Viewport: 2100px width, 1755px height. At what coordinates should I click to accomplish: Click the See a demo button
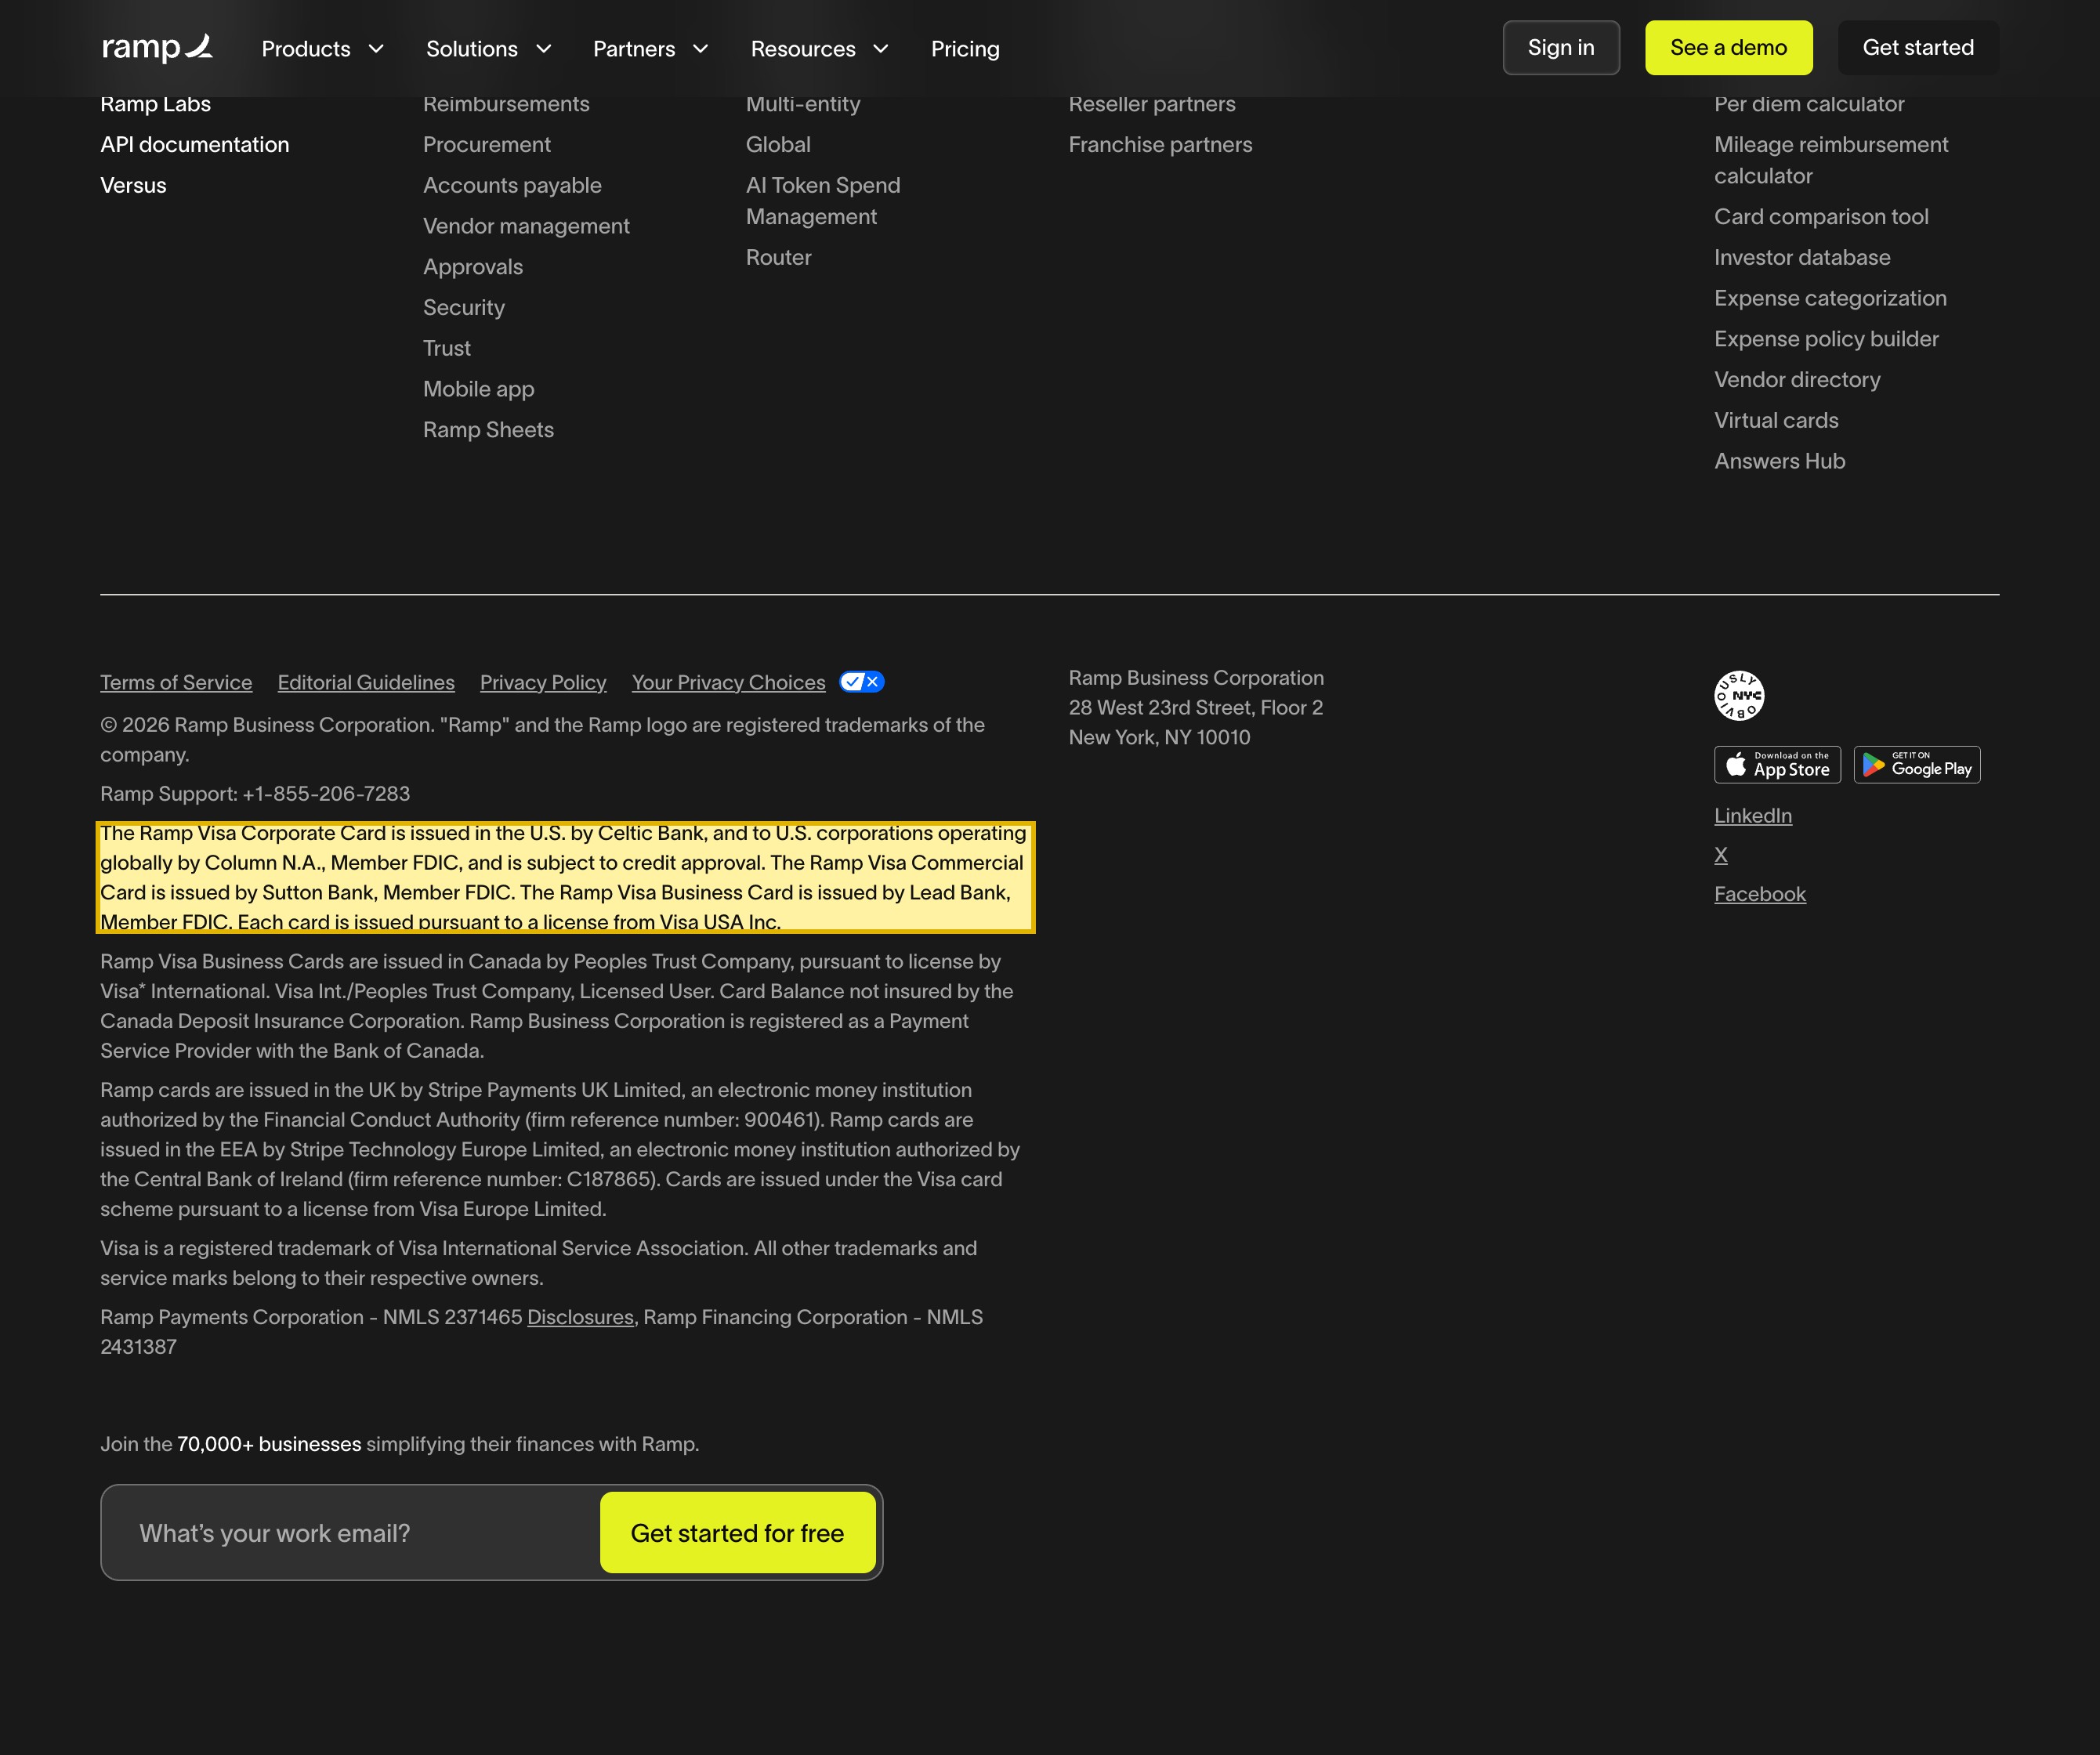click(1728, 47)
